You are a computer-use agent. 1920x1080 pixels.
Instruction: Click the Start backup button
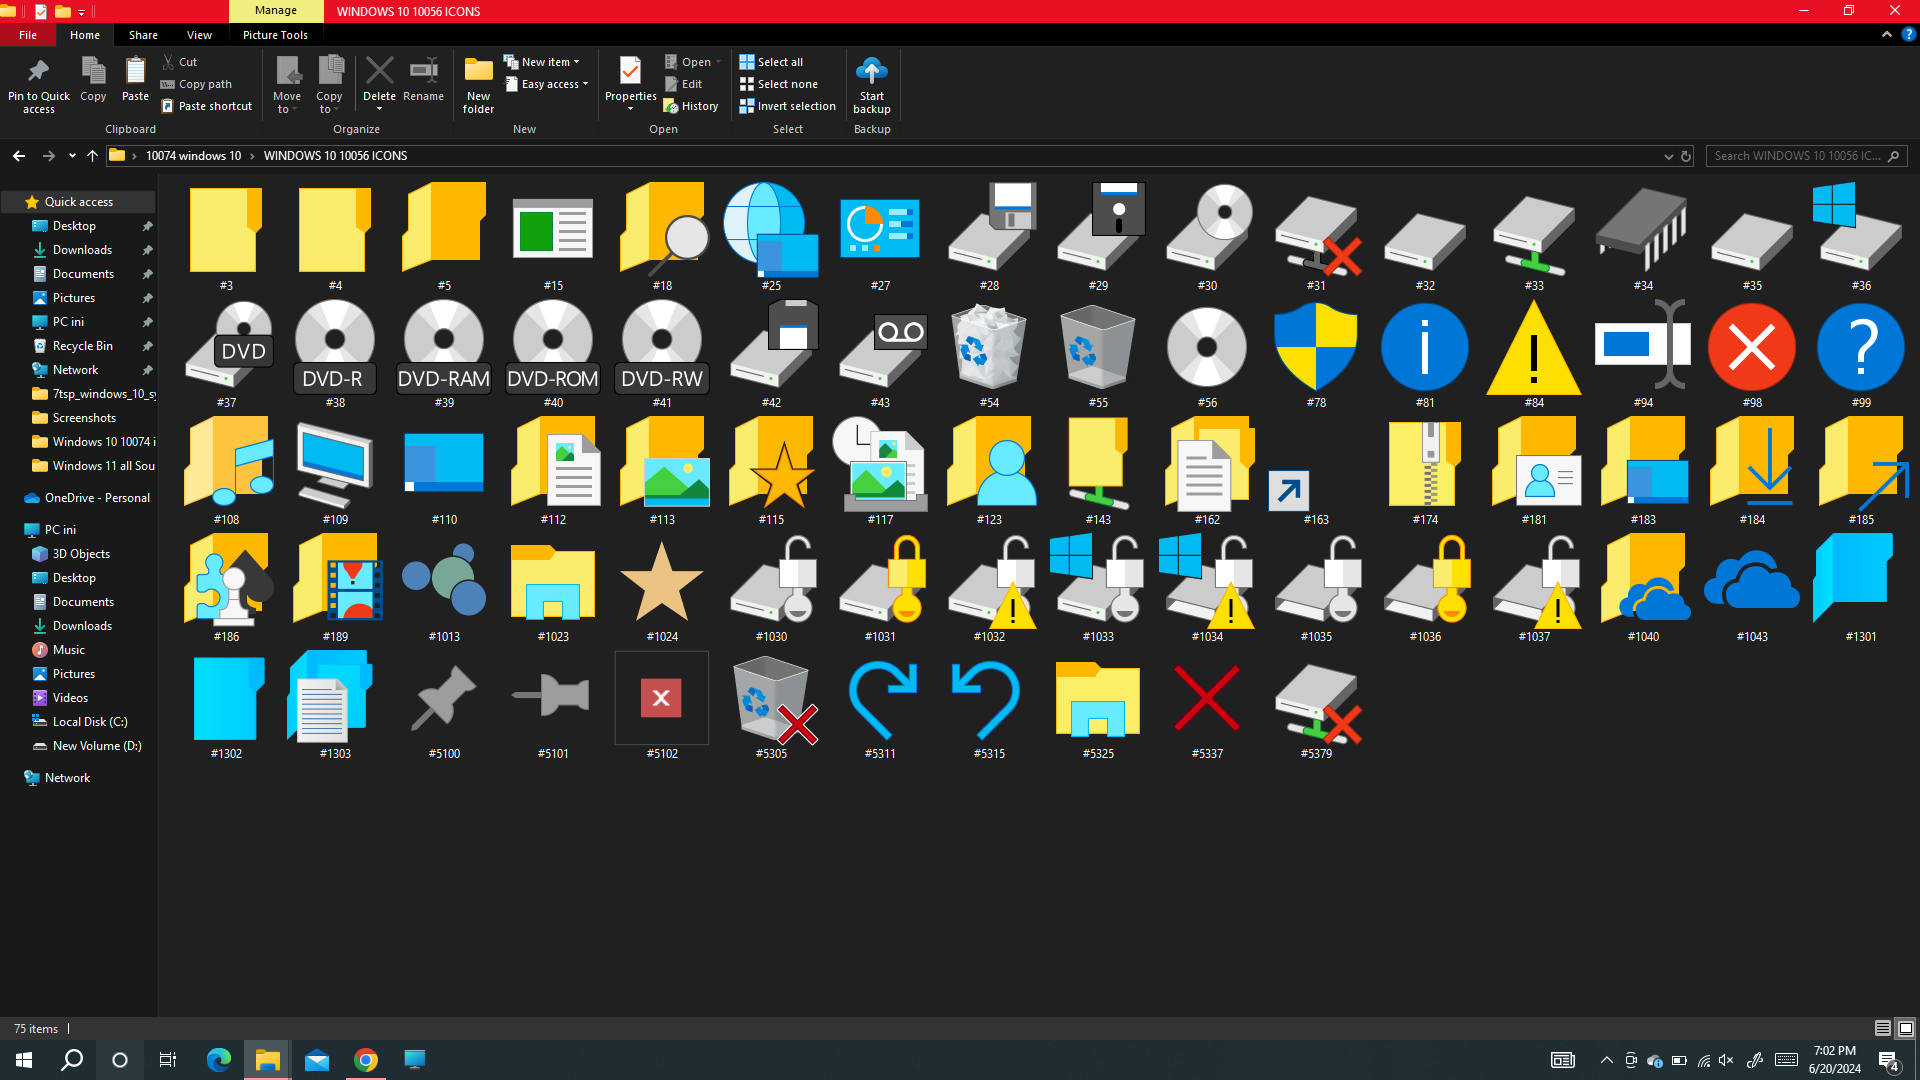pyautogui.click(x=871, y=86)
